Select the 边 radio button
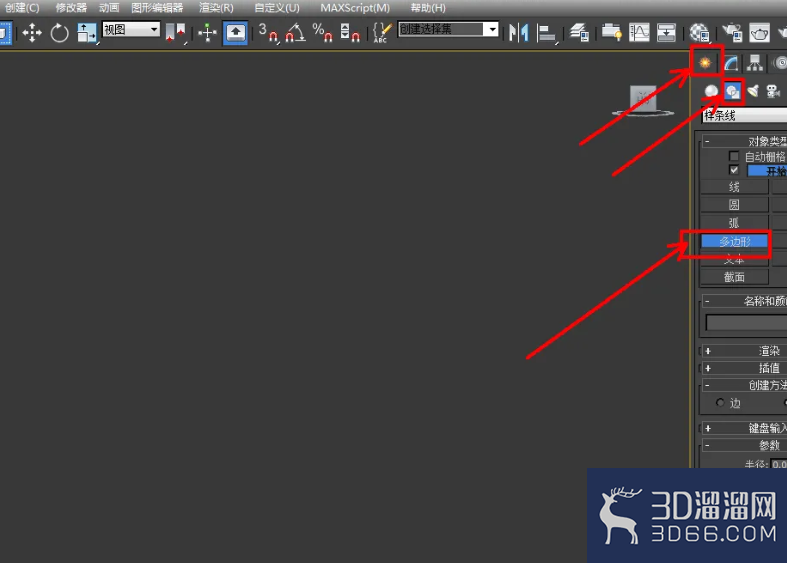Image resolution: width=787 pixels, height=563 pixels. (x=720, y=402)
